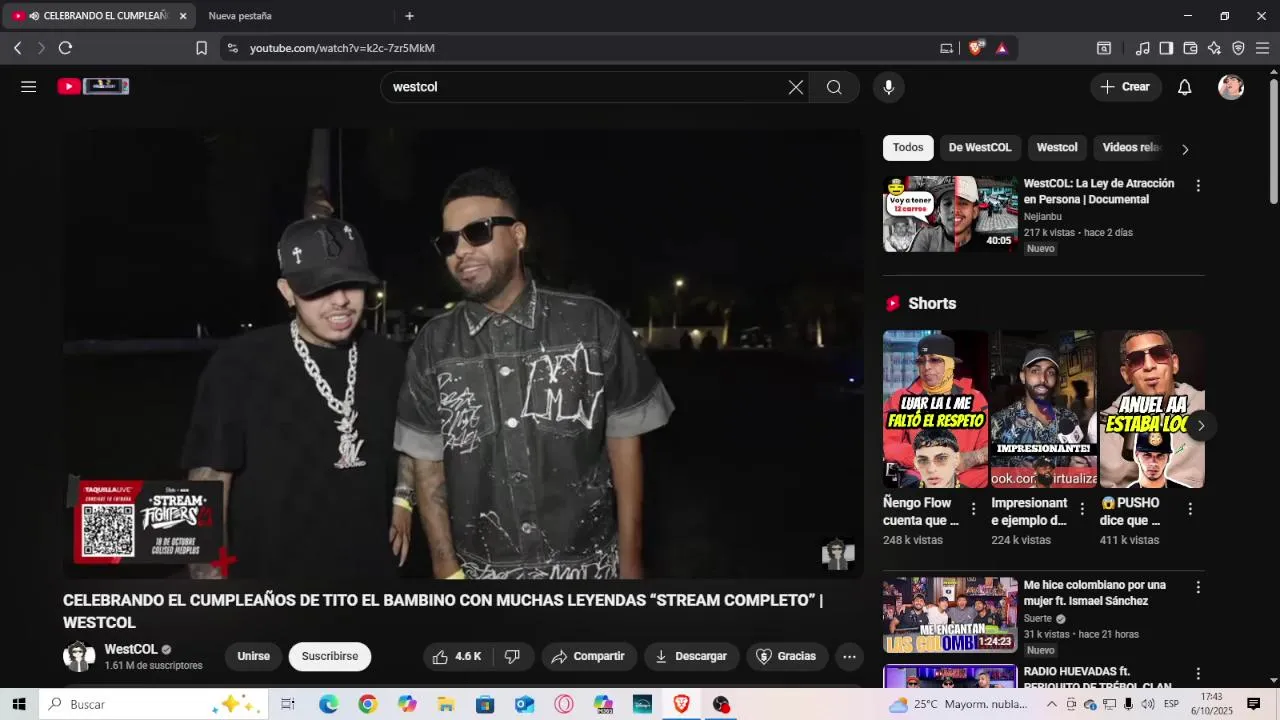The height and width of the screenshot is (720, 1280).
Task: Open Brave Wallet icon
Action: click(1190, 48)
